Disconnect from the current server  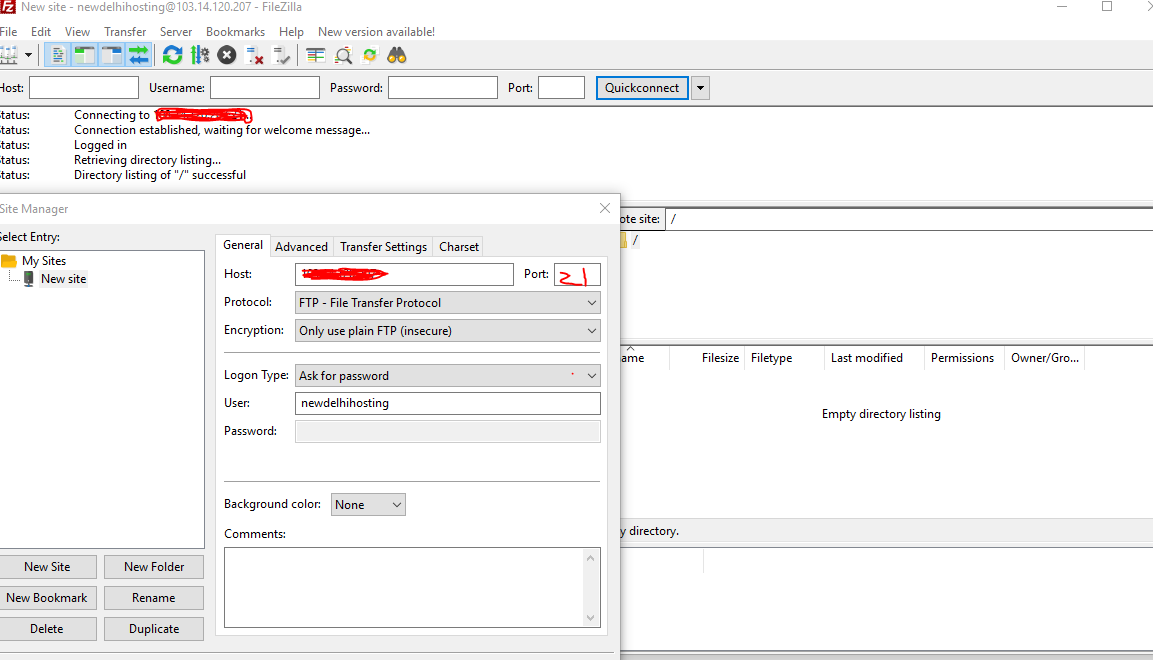(x=254, y=55)
